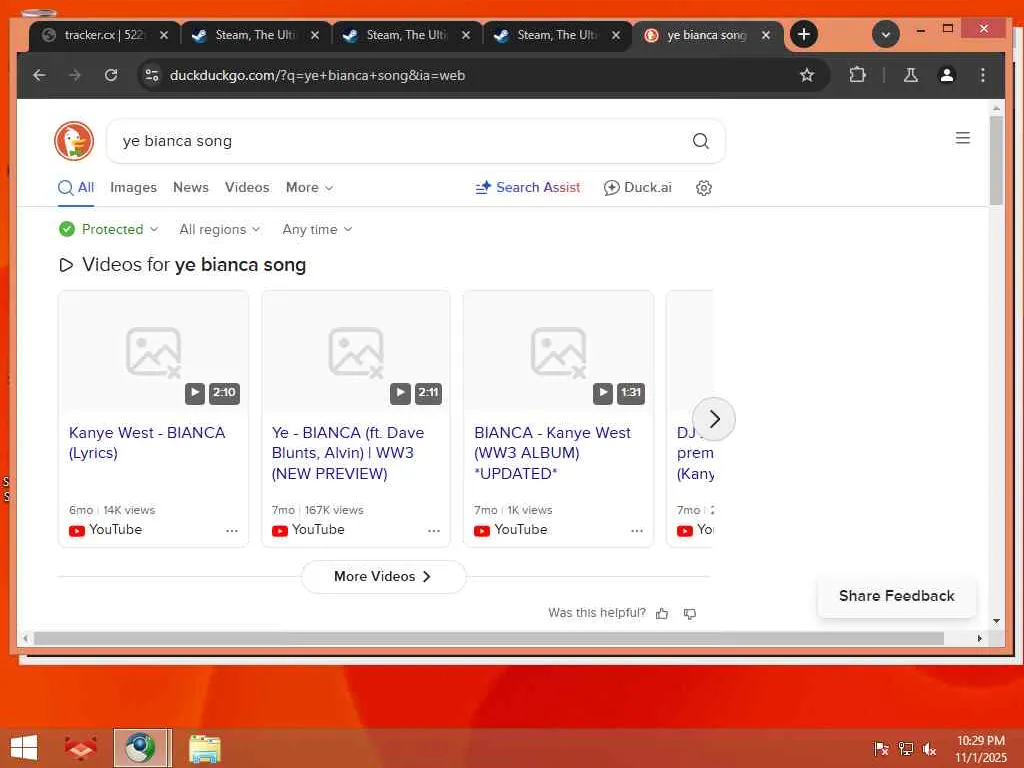
Task: Open Kanye West - BIANCA (Lyrics) link
Action: point(147,443)
